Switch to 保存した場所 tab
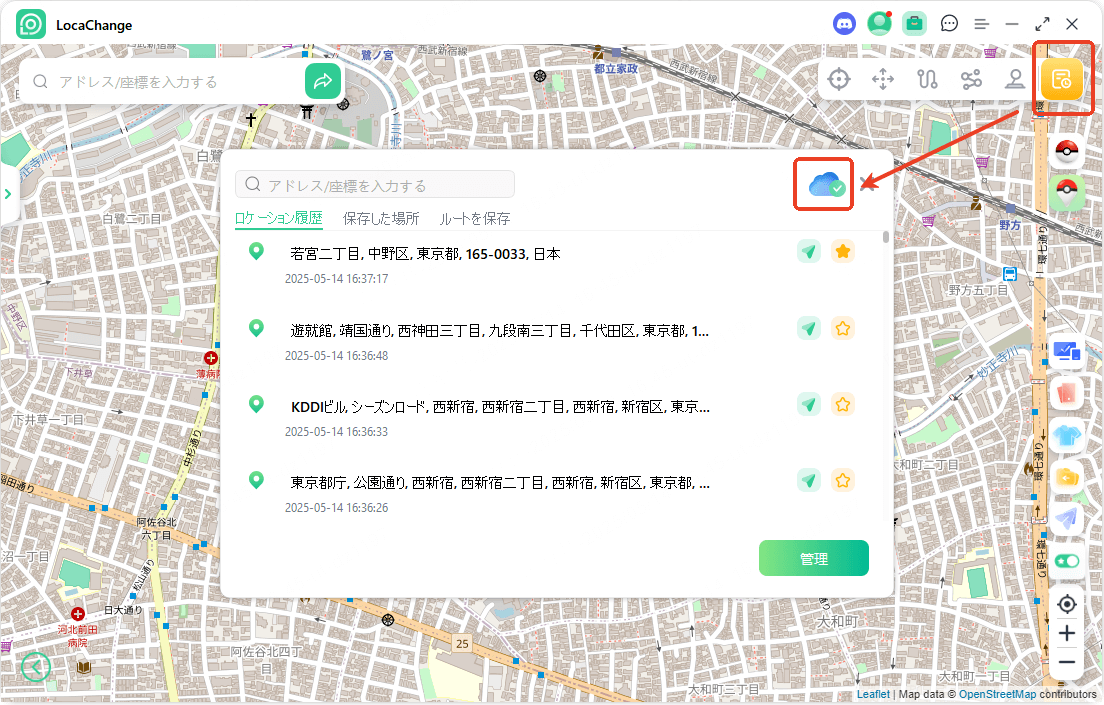Screen dimensions: 1104x705 click(x=381, y=218)
